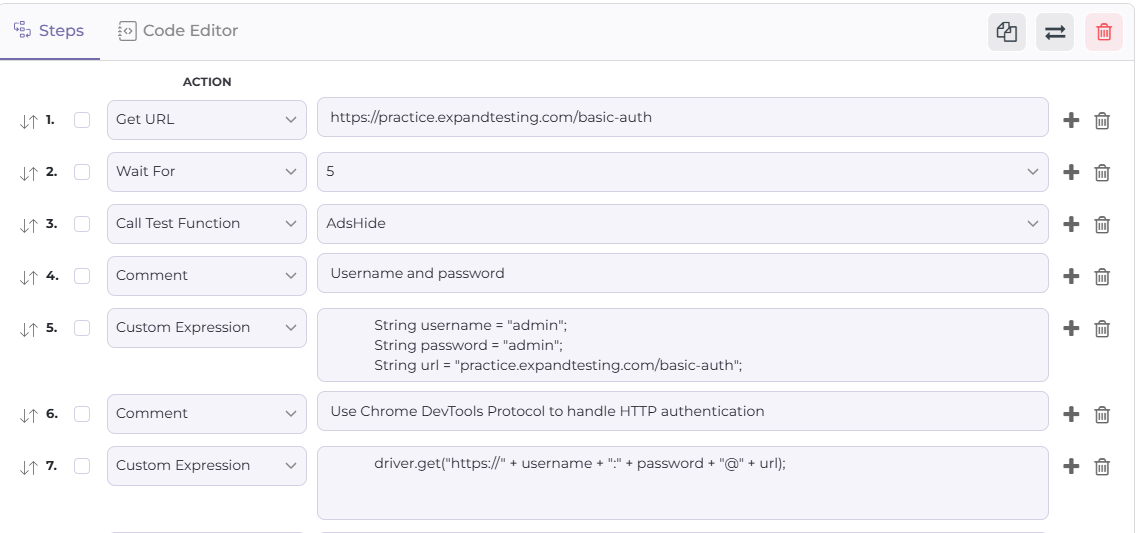
Task: Tick the checkbox for step 1
Action: (x=82, y=120)
